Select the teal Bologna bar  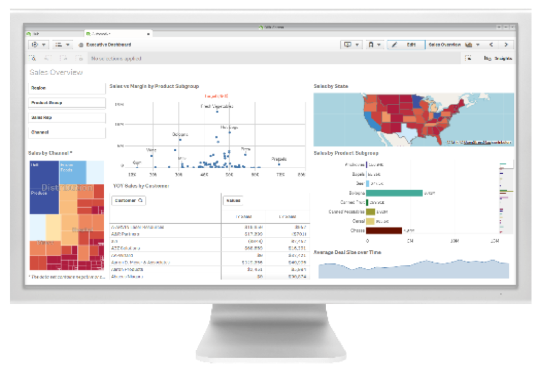coord(394,193)
